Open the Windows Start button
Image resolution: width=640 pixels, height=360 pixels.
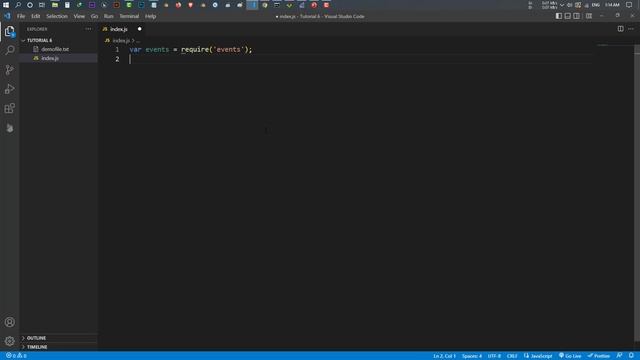(6, 5)
